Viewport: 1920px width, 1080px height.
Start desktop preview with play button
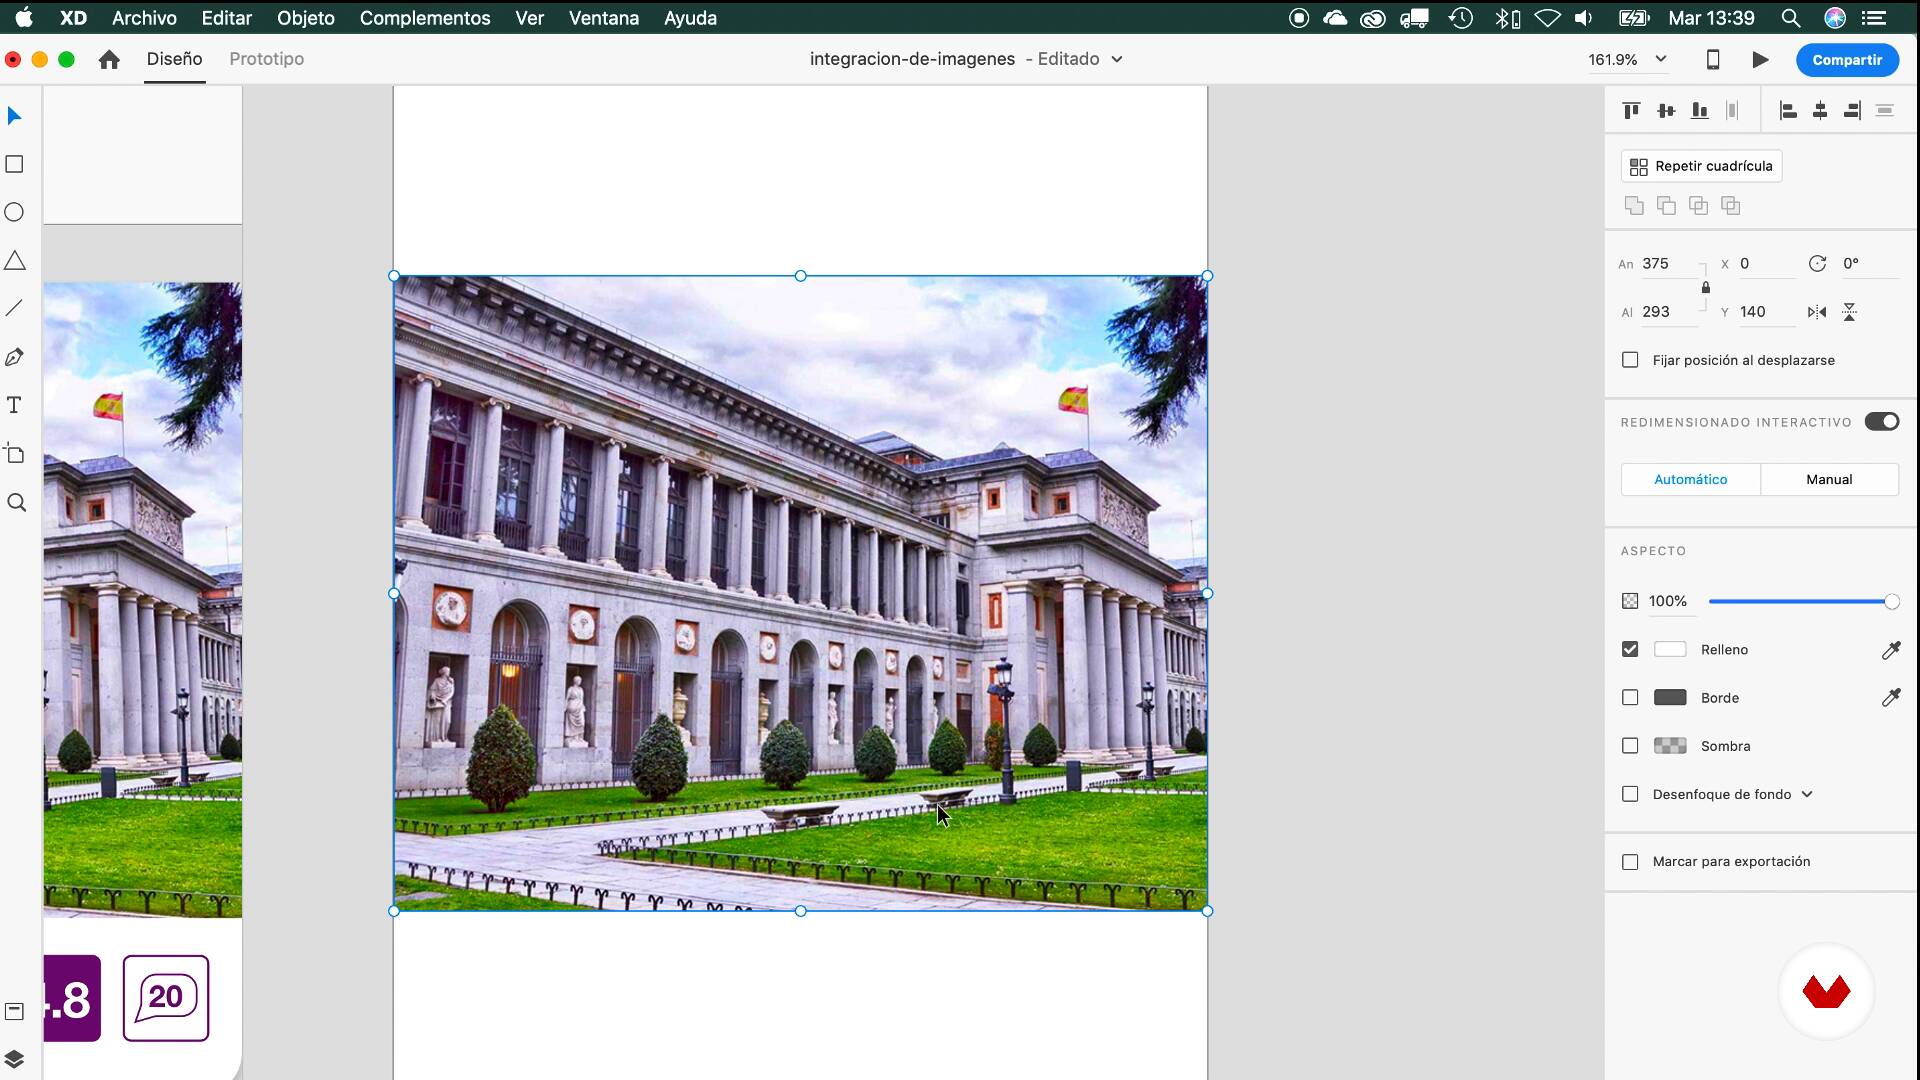(x=1761, y=60)
